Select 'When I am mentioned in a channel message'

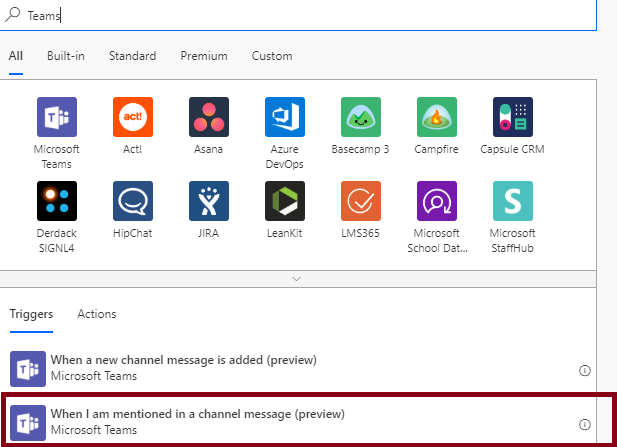[x=299, y=423]
